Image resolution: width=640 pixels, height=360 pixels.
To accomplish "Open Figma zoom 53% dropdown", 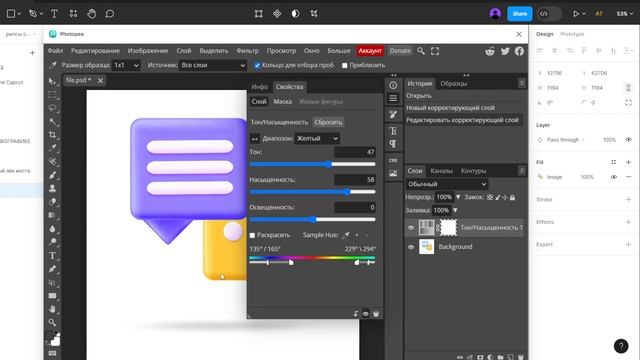I will click(x=624, y=13).
